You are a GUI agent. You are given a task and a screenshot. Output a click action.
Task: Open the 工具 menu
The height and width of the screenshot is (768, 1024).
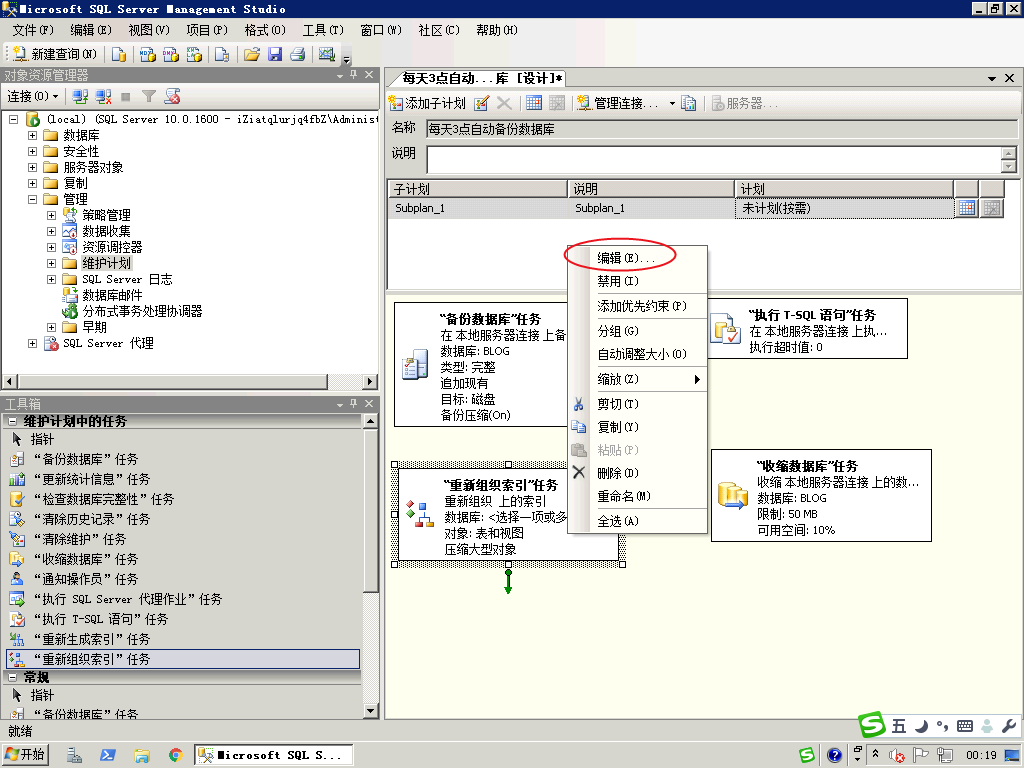323,30
